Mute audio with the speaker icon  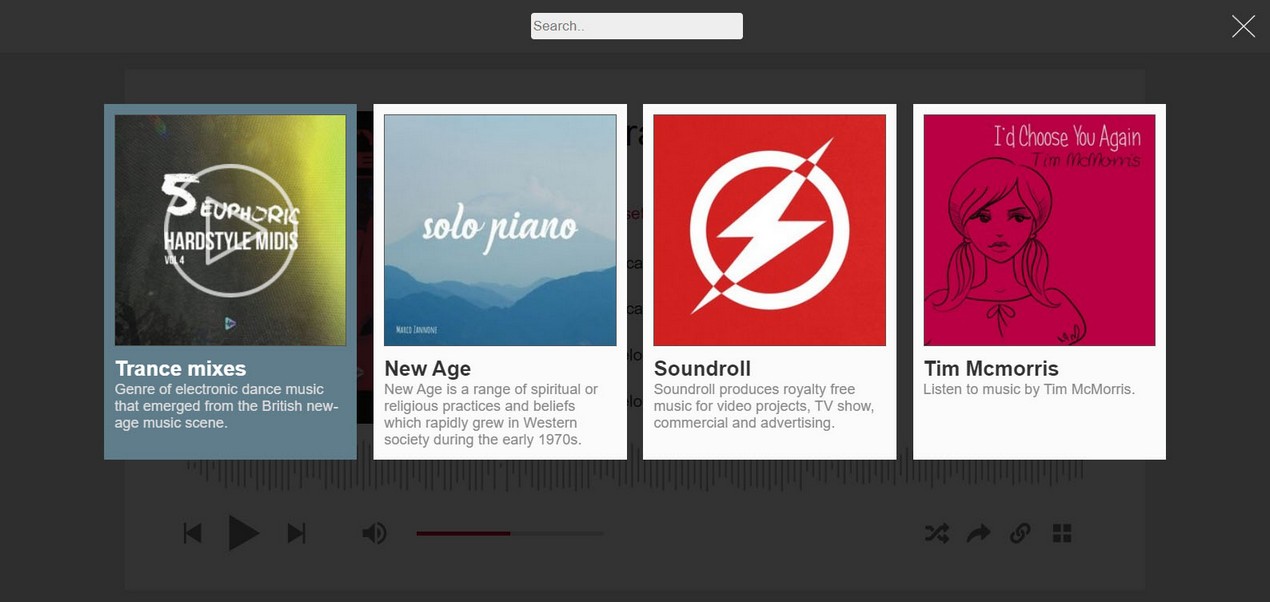click(374, 533)
